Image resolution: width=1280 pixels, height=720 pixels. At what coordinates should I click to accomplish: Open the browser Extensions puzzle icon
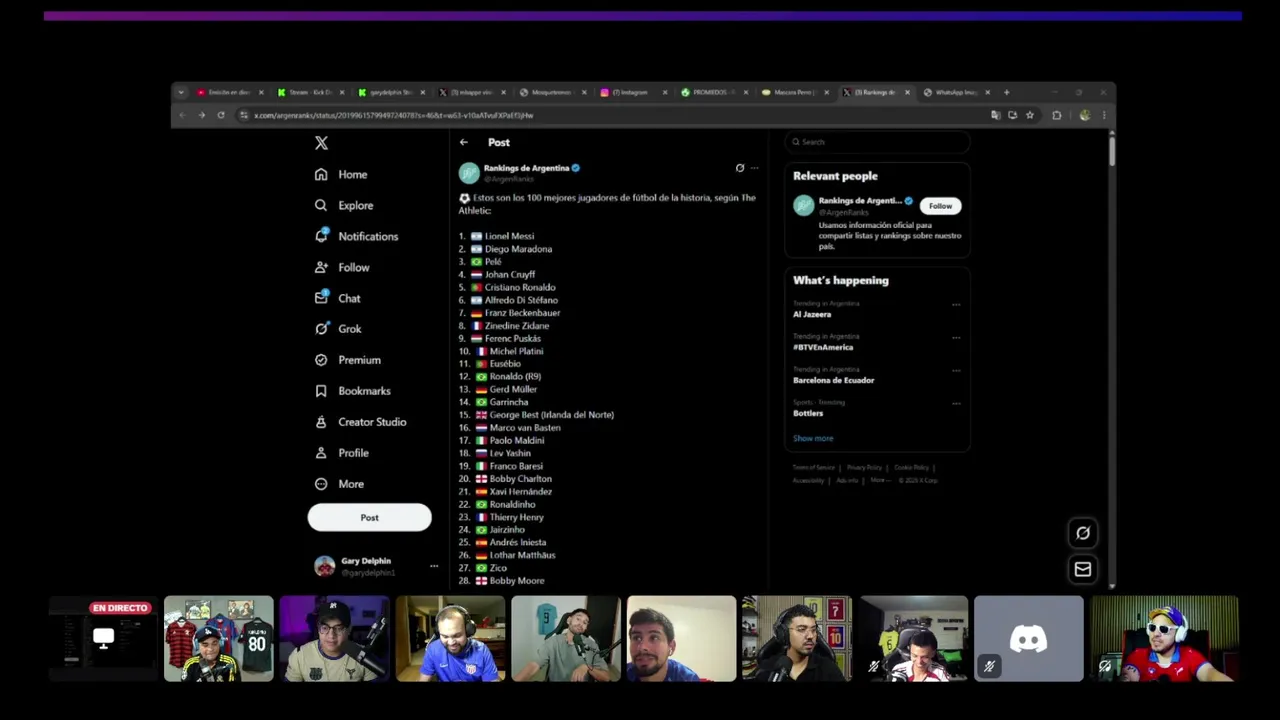tap(1057, 115)
